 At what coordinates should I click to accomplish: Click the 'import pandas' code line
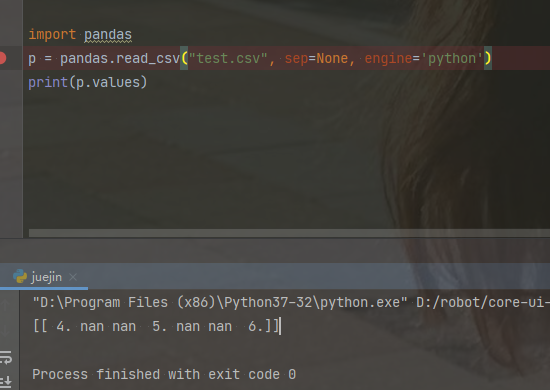click(x=80, y=34)
